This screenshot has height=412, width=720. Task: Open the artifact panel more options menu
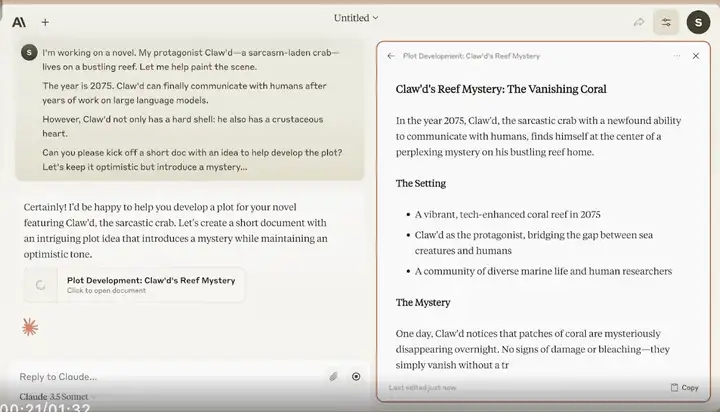[677, 56]
